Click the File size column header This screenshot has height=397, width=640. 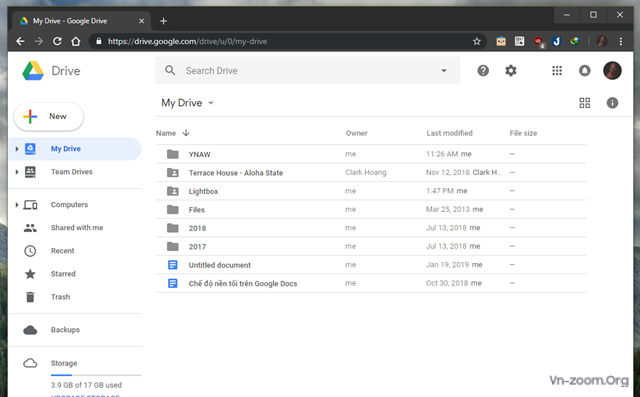pyautogui.click(x=523, y=133)
